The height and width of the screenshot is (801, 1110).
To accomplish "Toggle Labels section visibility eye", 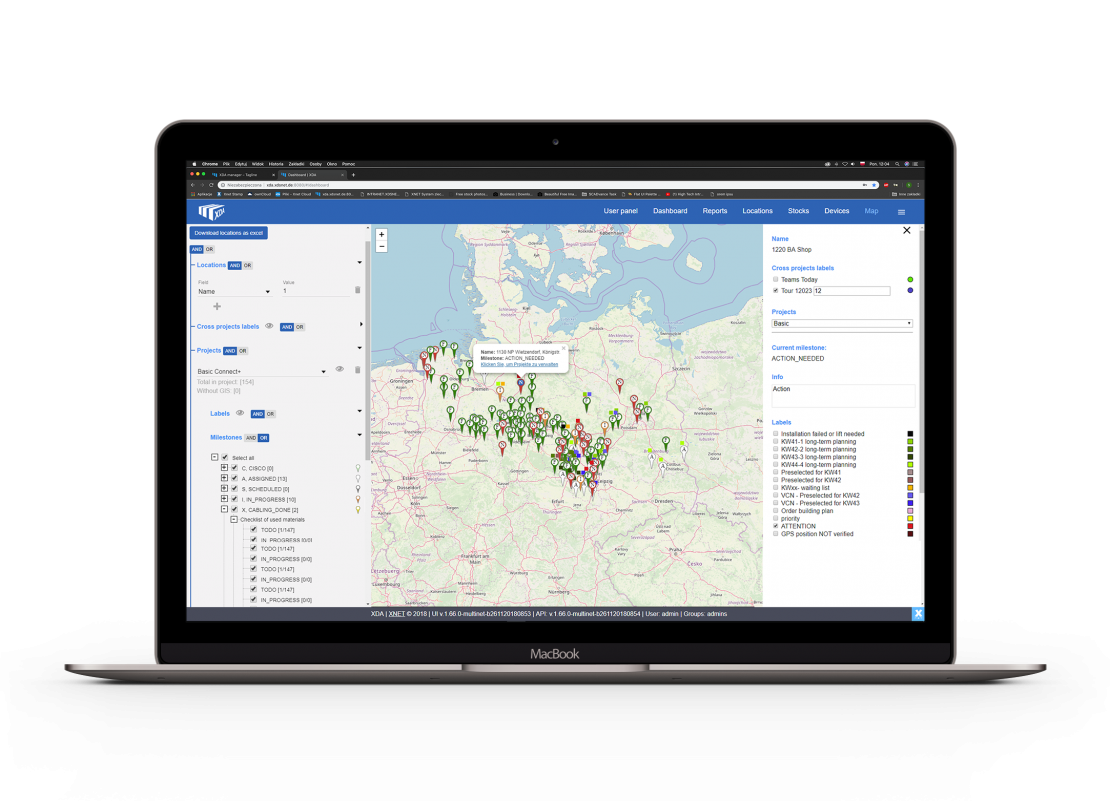I will (240, 413).
